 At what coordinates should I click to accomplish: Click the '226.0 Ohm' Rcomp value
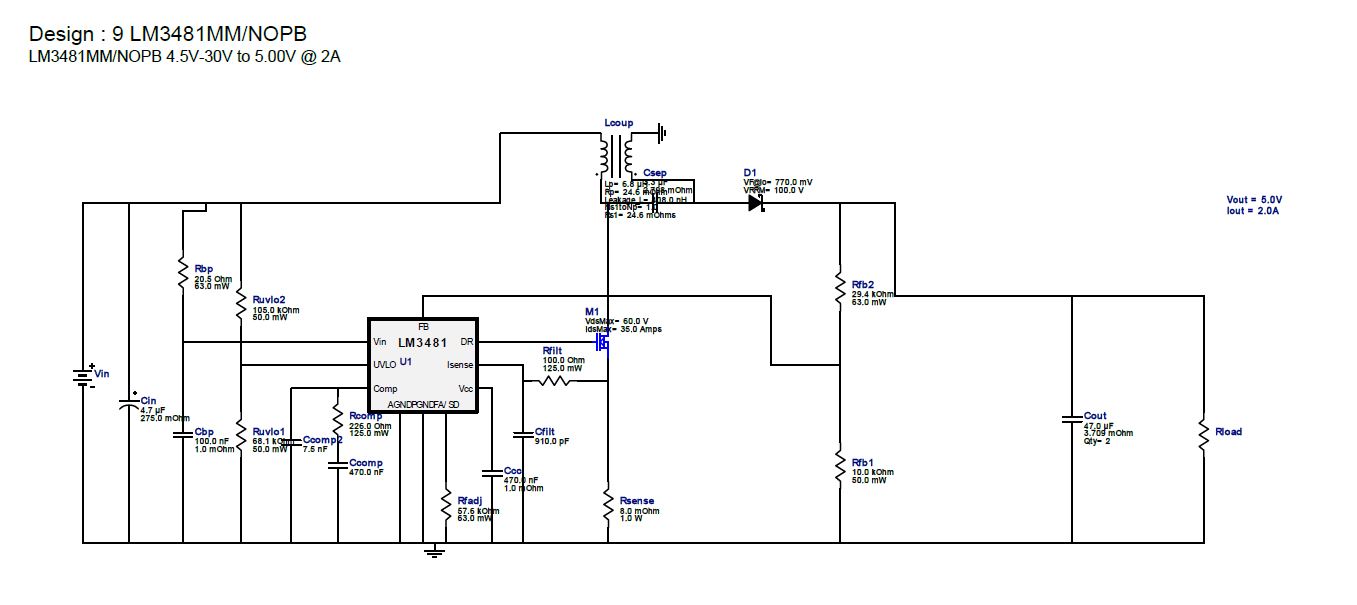click(369, 426)
